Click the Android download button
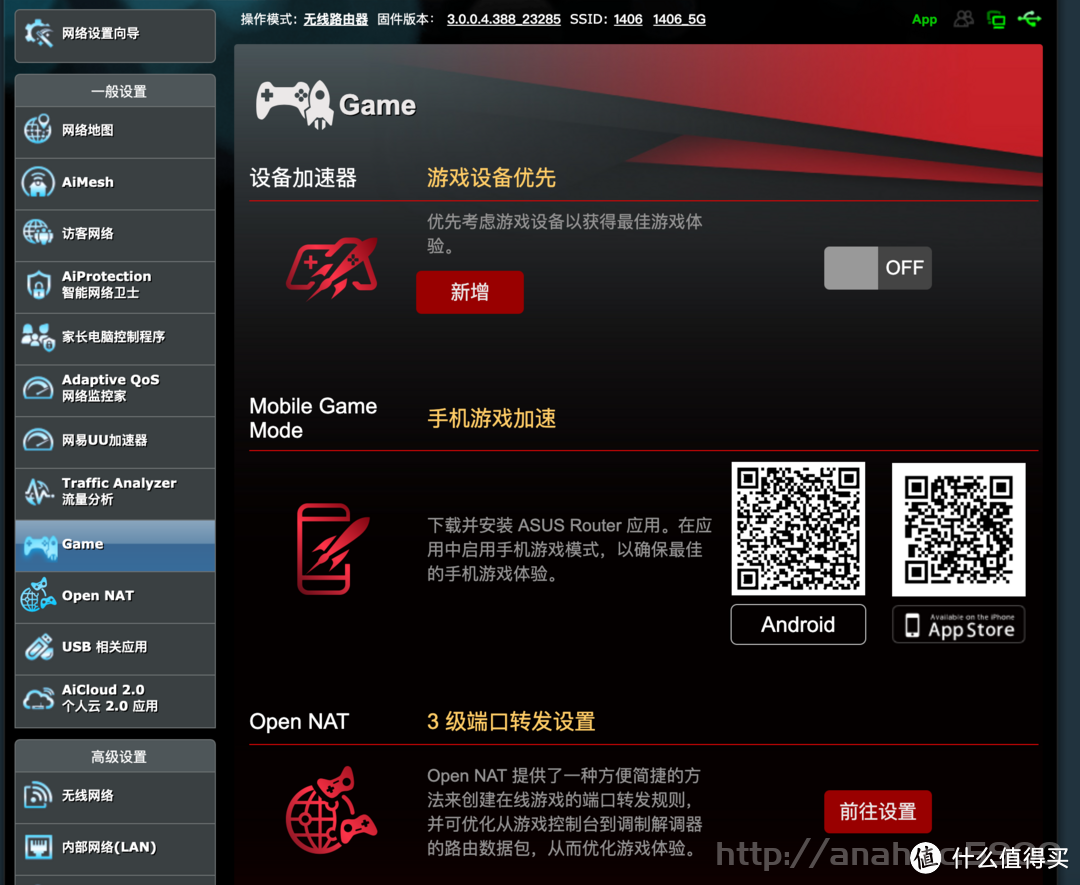Image resolution: width=1080 pixels, height=885 pixels. (x=798, y=624)
